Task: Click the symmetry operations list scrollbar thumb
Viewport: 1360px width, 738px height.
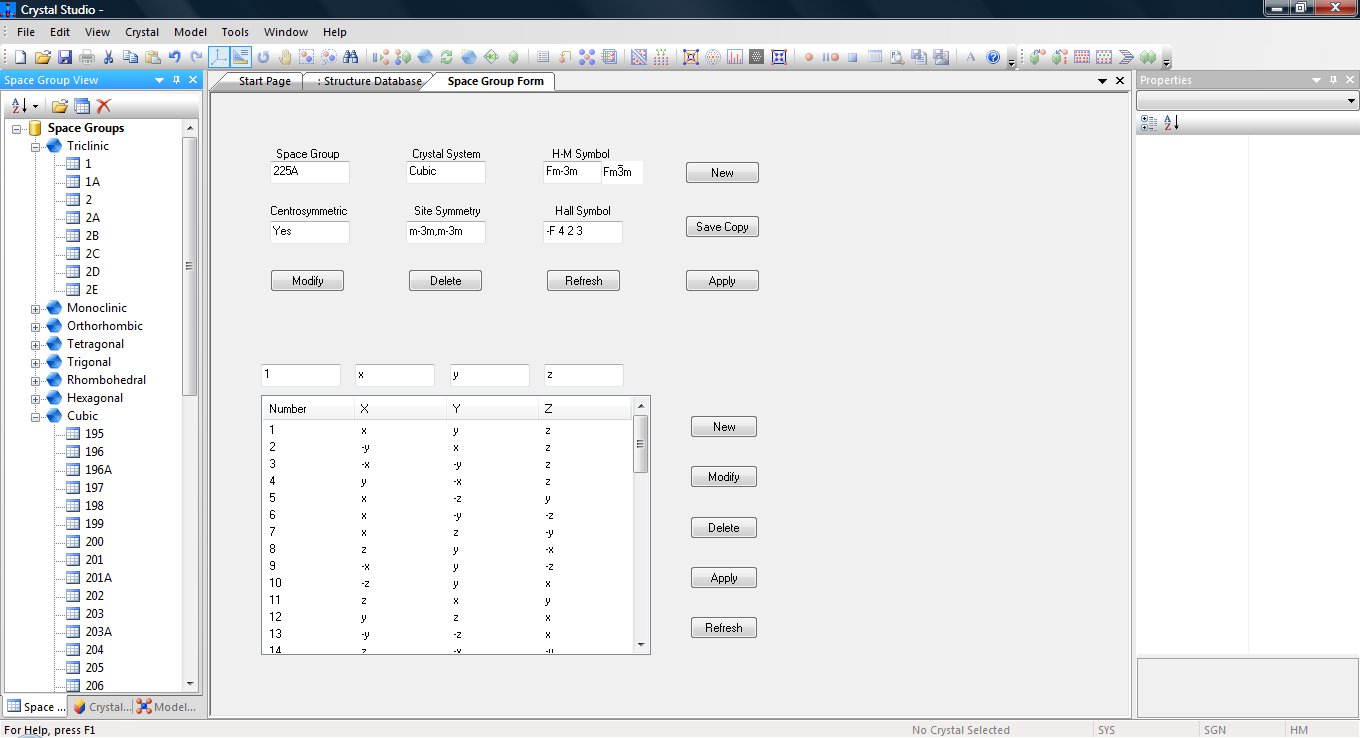Action: [x=641, y=442]
